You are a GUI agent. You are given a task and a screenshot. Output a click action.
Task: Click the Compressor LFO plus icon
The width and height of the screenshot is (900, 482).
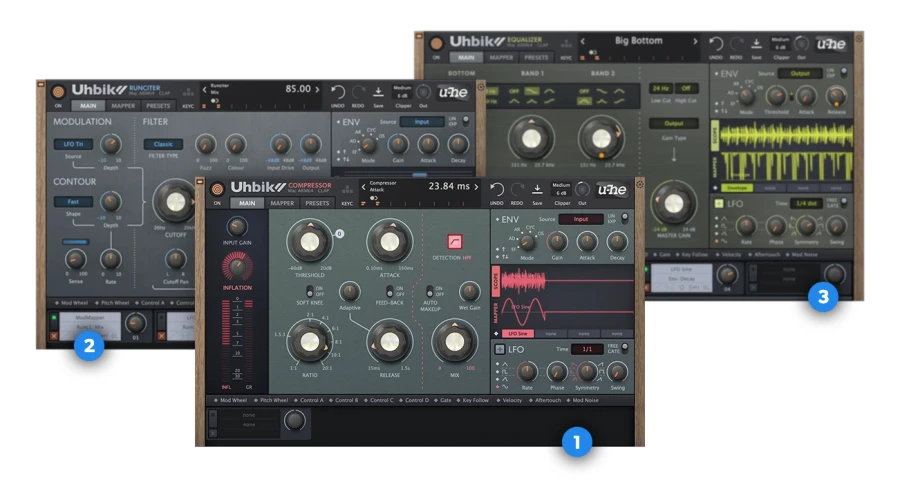pos(499,349)
